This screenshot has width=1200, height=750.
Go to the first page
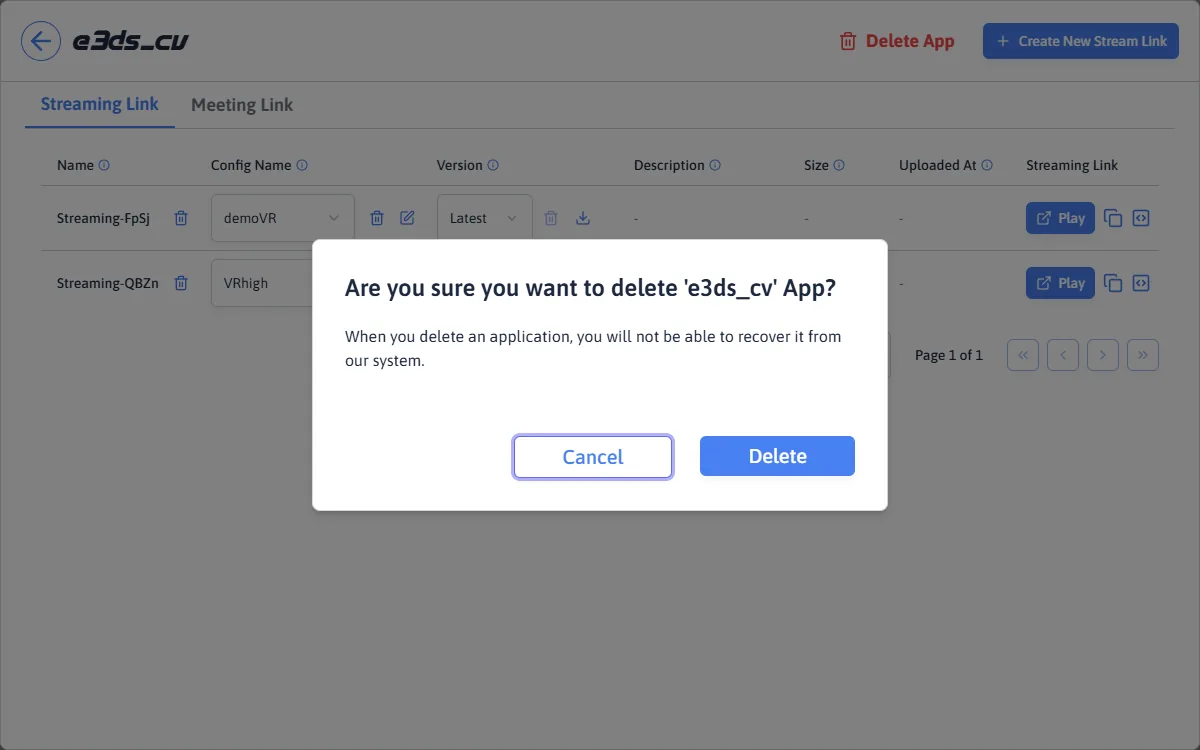(1023, 355)
